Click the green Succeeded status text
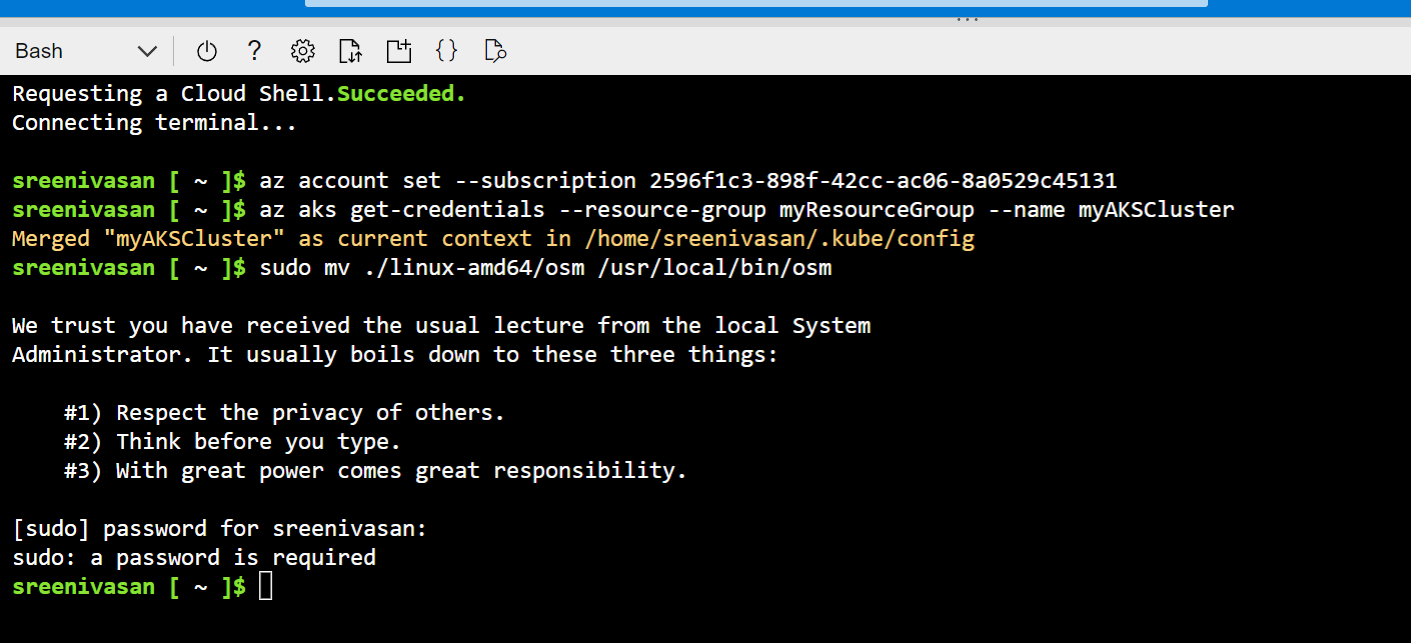The image size is (1411, 643). [399, 93]
